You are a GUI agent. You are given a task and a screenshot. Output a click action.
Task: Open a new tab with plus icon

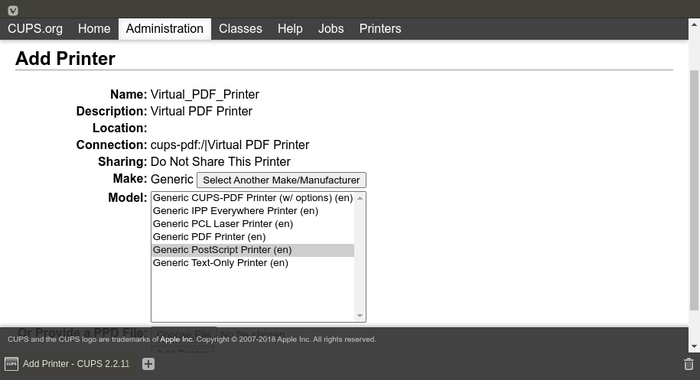coord(148,364)
